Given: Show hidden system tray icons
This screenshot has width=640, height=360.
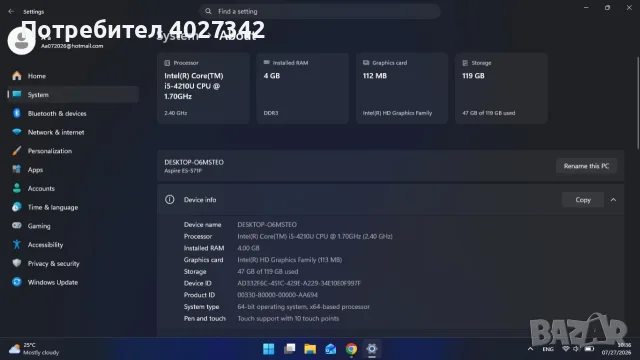Looking at the screenshot, I should pyautogui.click(x=530, y=349).
